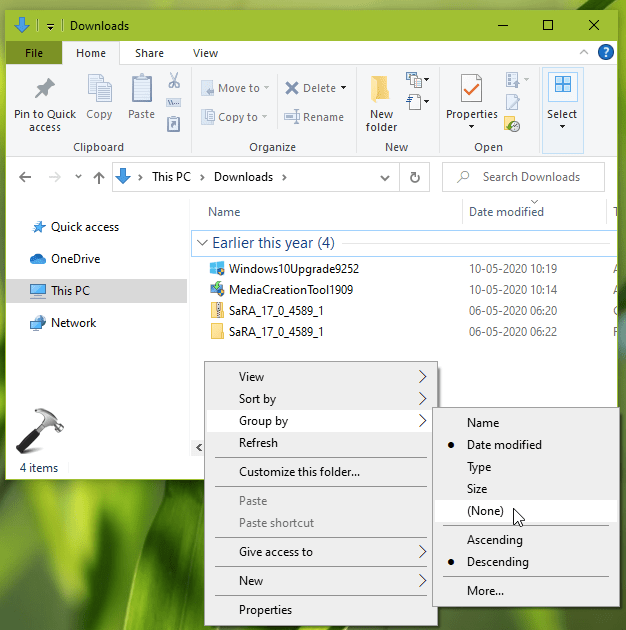Choose group by Size option

pyautogui.click(x=526, y=489)
